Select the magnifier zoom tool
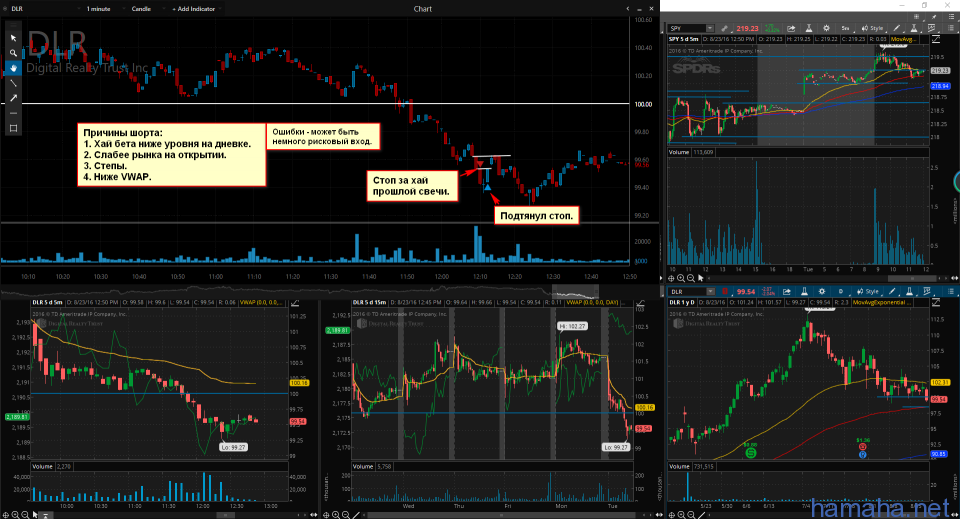 (13, 53)
